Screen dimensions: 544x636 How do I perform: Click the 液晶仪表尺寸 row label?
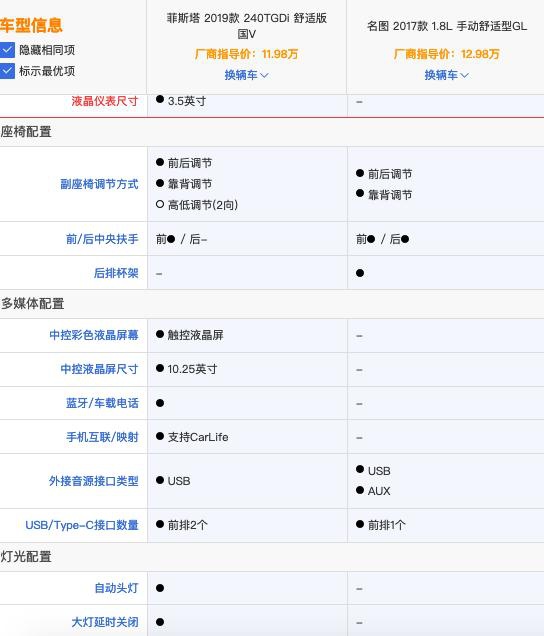pos(105,101)
